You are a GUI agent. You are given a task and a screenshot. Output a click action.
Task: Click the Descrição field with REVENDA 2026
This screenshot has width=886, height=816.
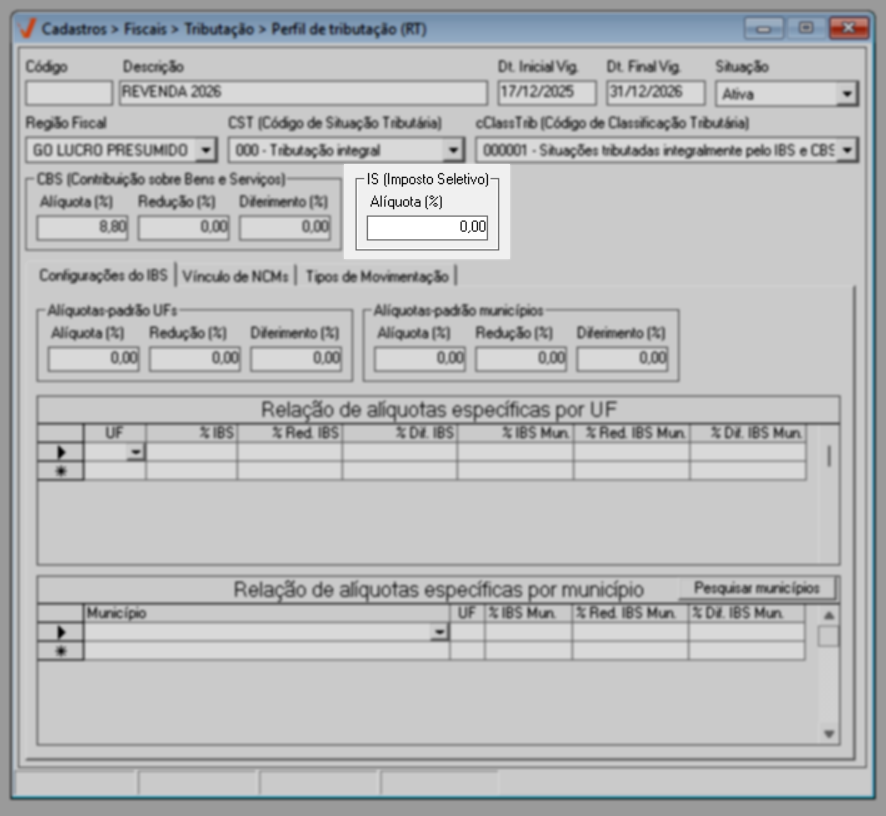click(303, 94)
